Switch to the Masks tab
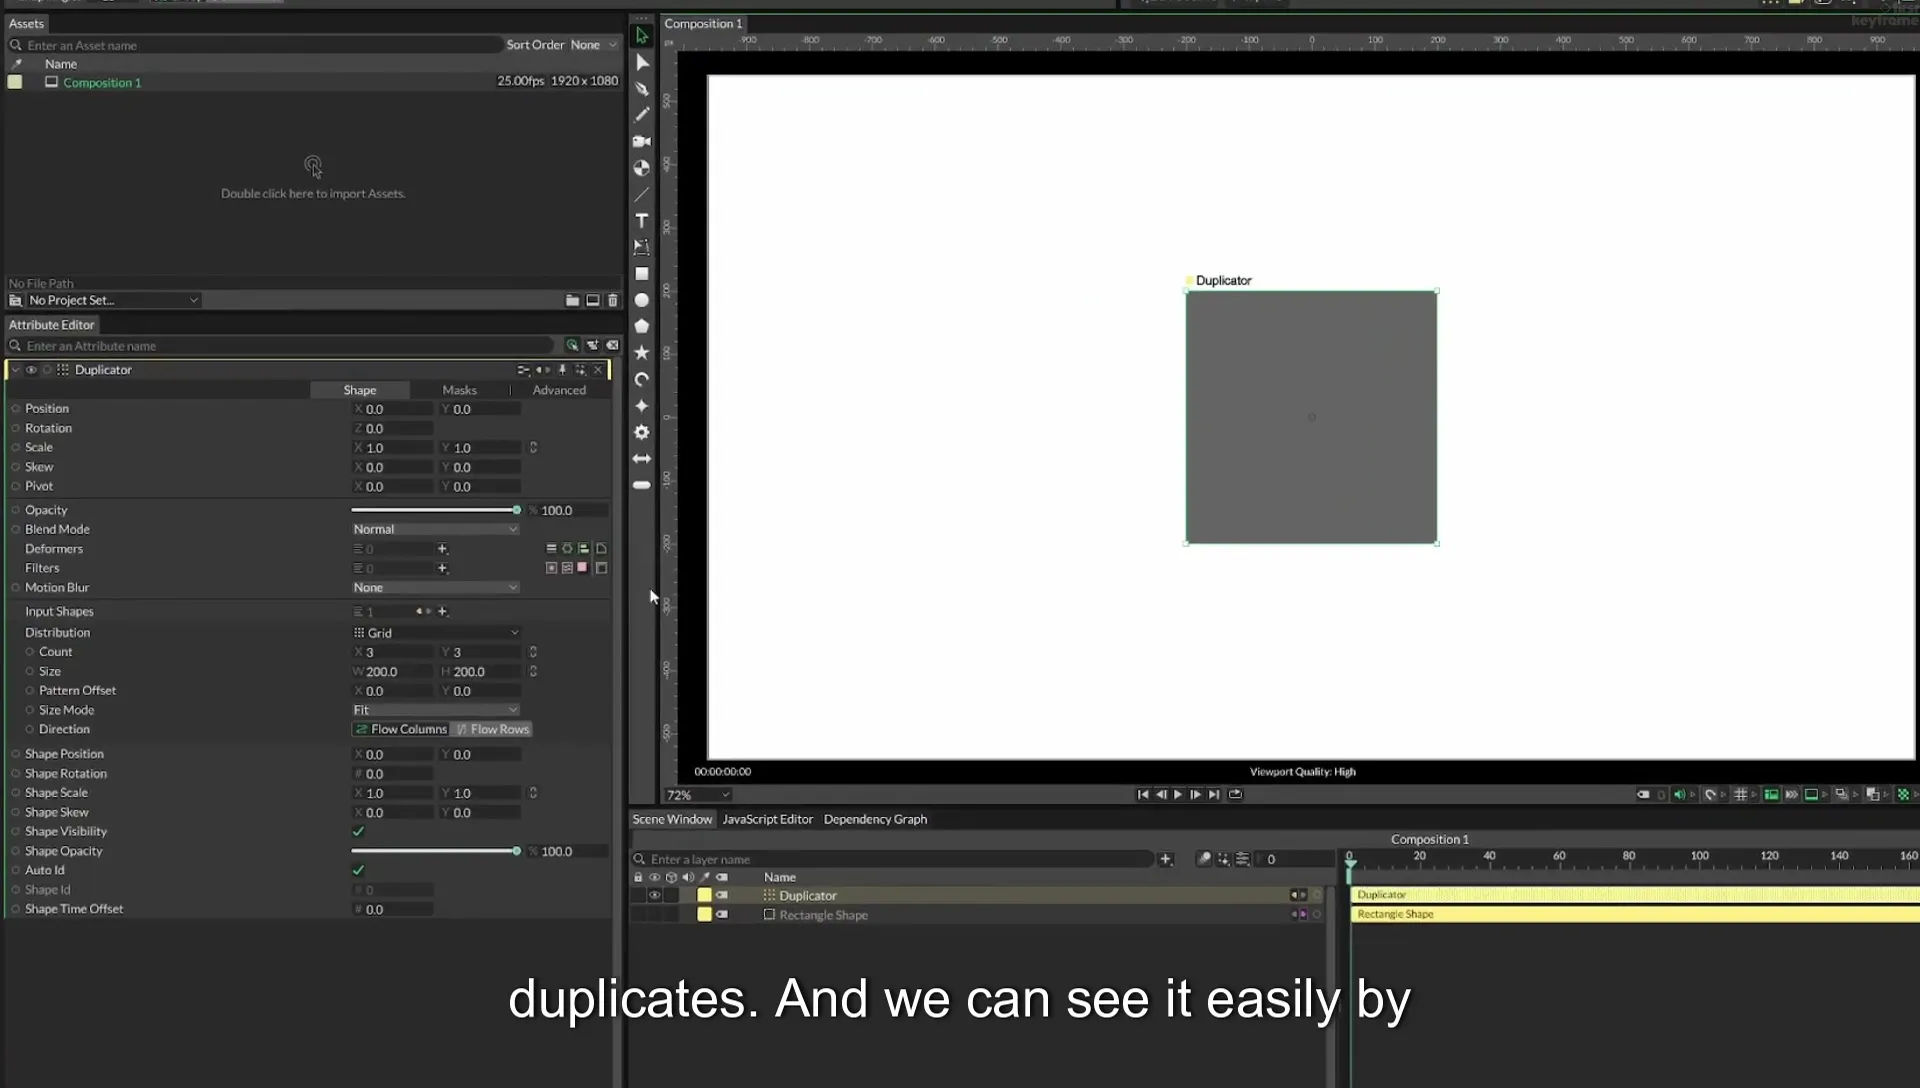The height and width of the screenshot is (1088, 1920). coord(459,390)
